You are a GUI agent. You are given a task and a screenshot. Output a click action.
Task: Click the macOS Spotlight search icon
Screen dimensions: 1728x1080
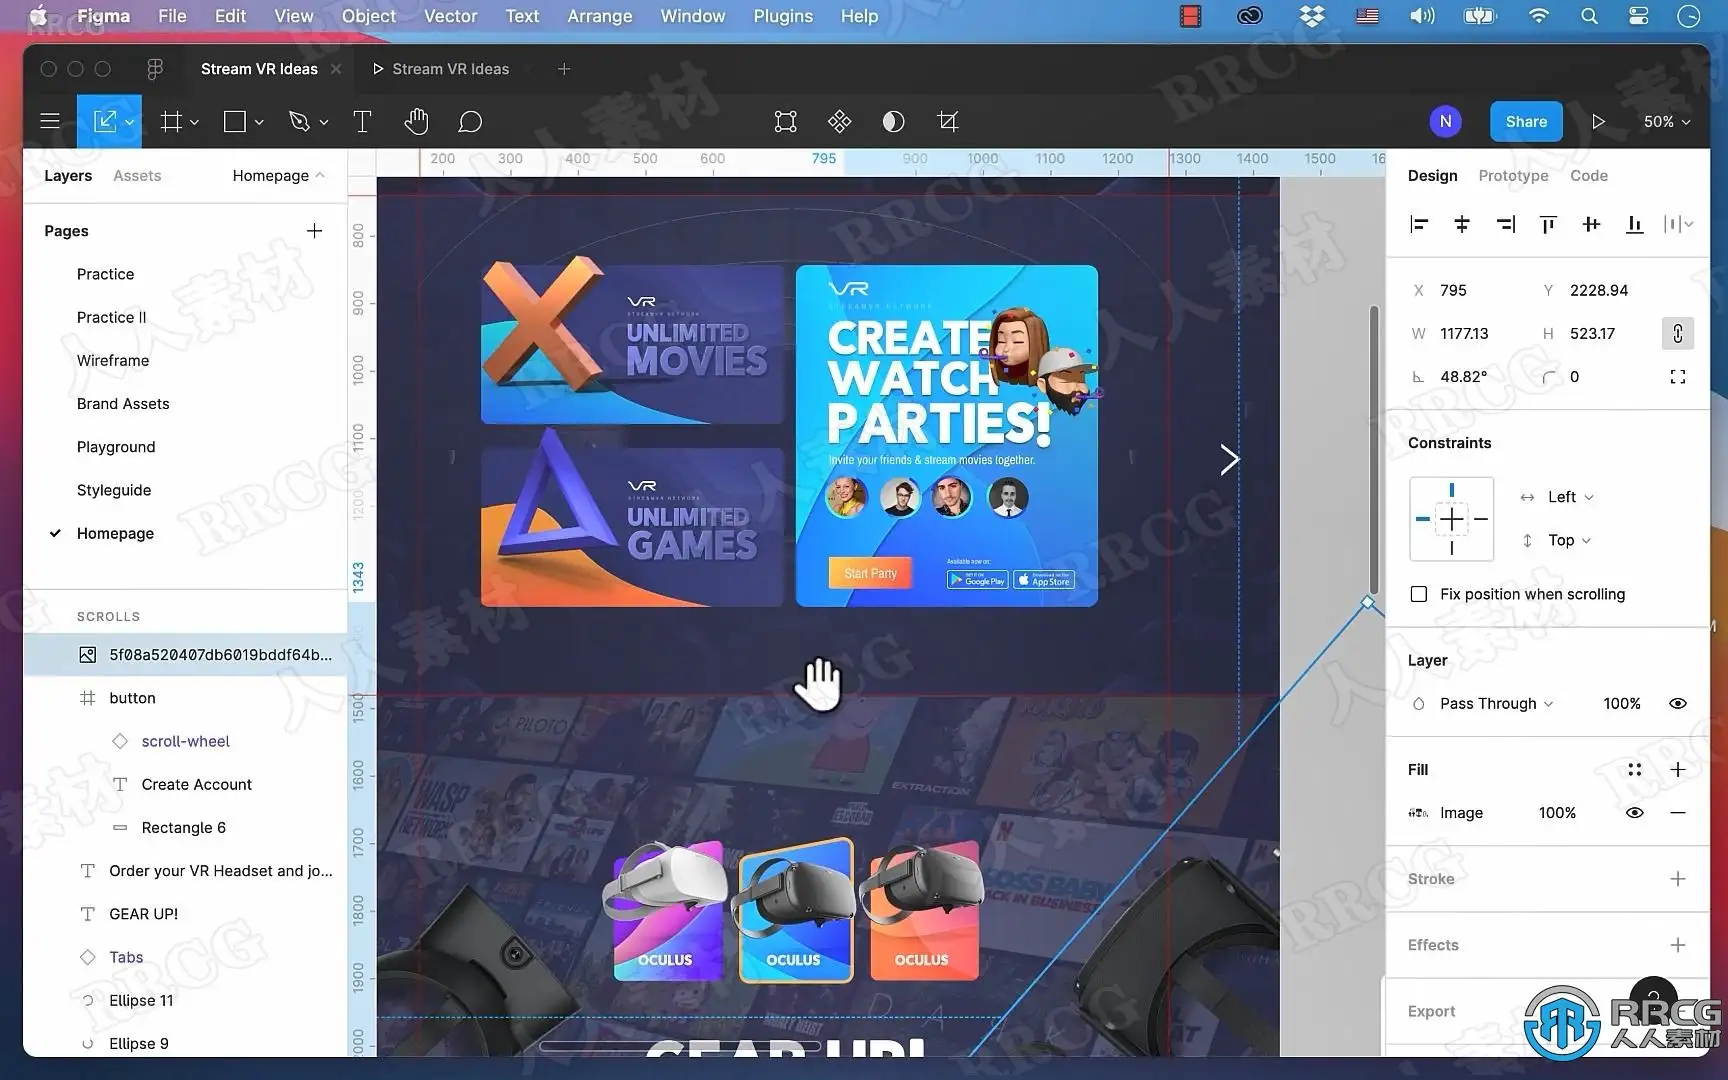click(1589, 16)
